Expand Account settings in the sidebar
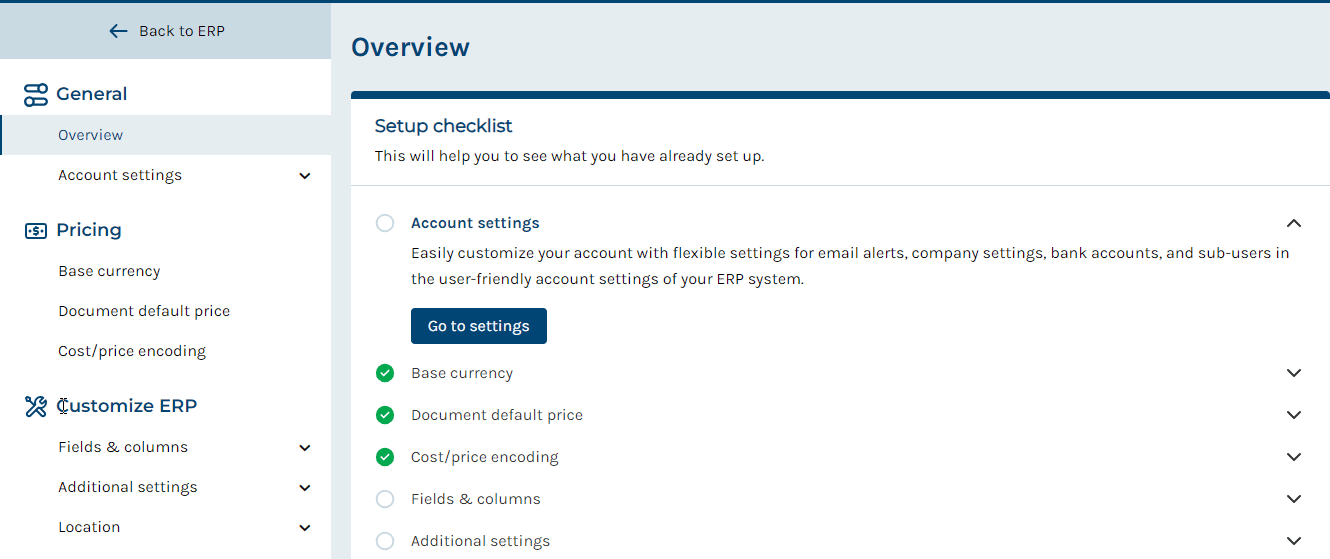Screen dimensions: 1330x559 click(x=305, y=176)
